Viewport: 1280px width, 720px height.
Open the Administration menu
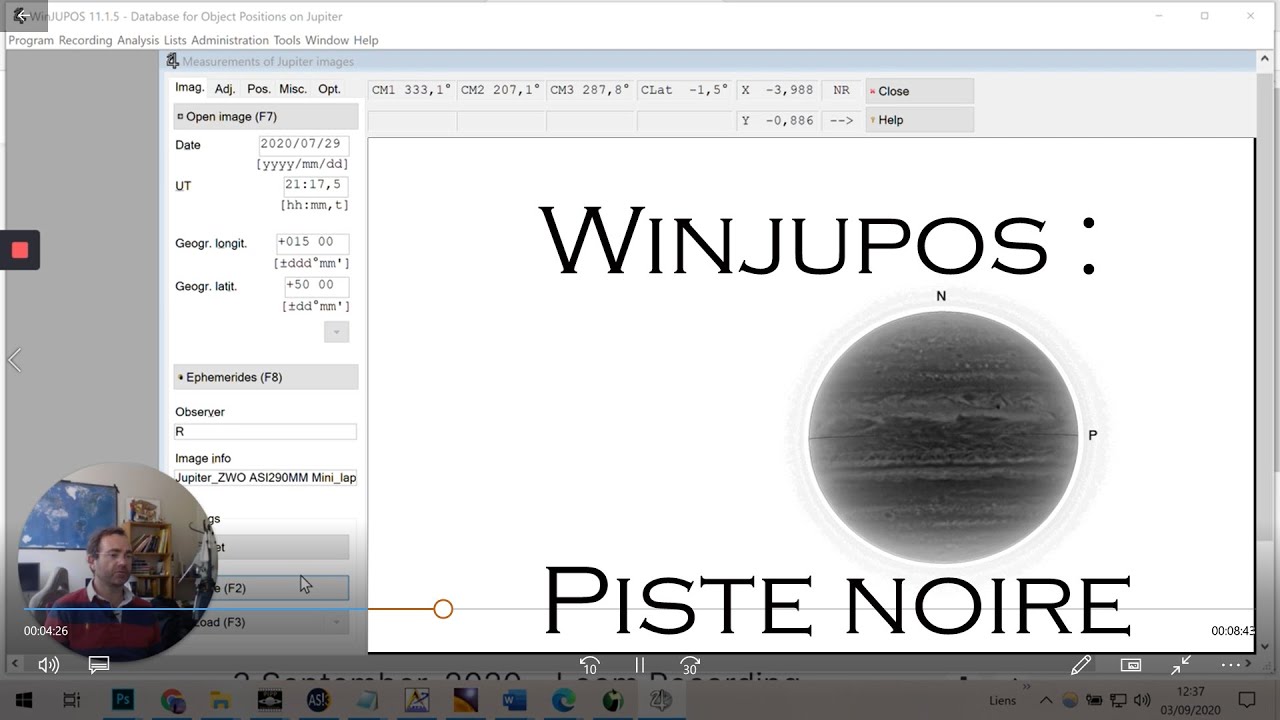click(230, 40)
